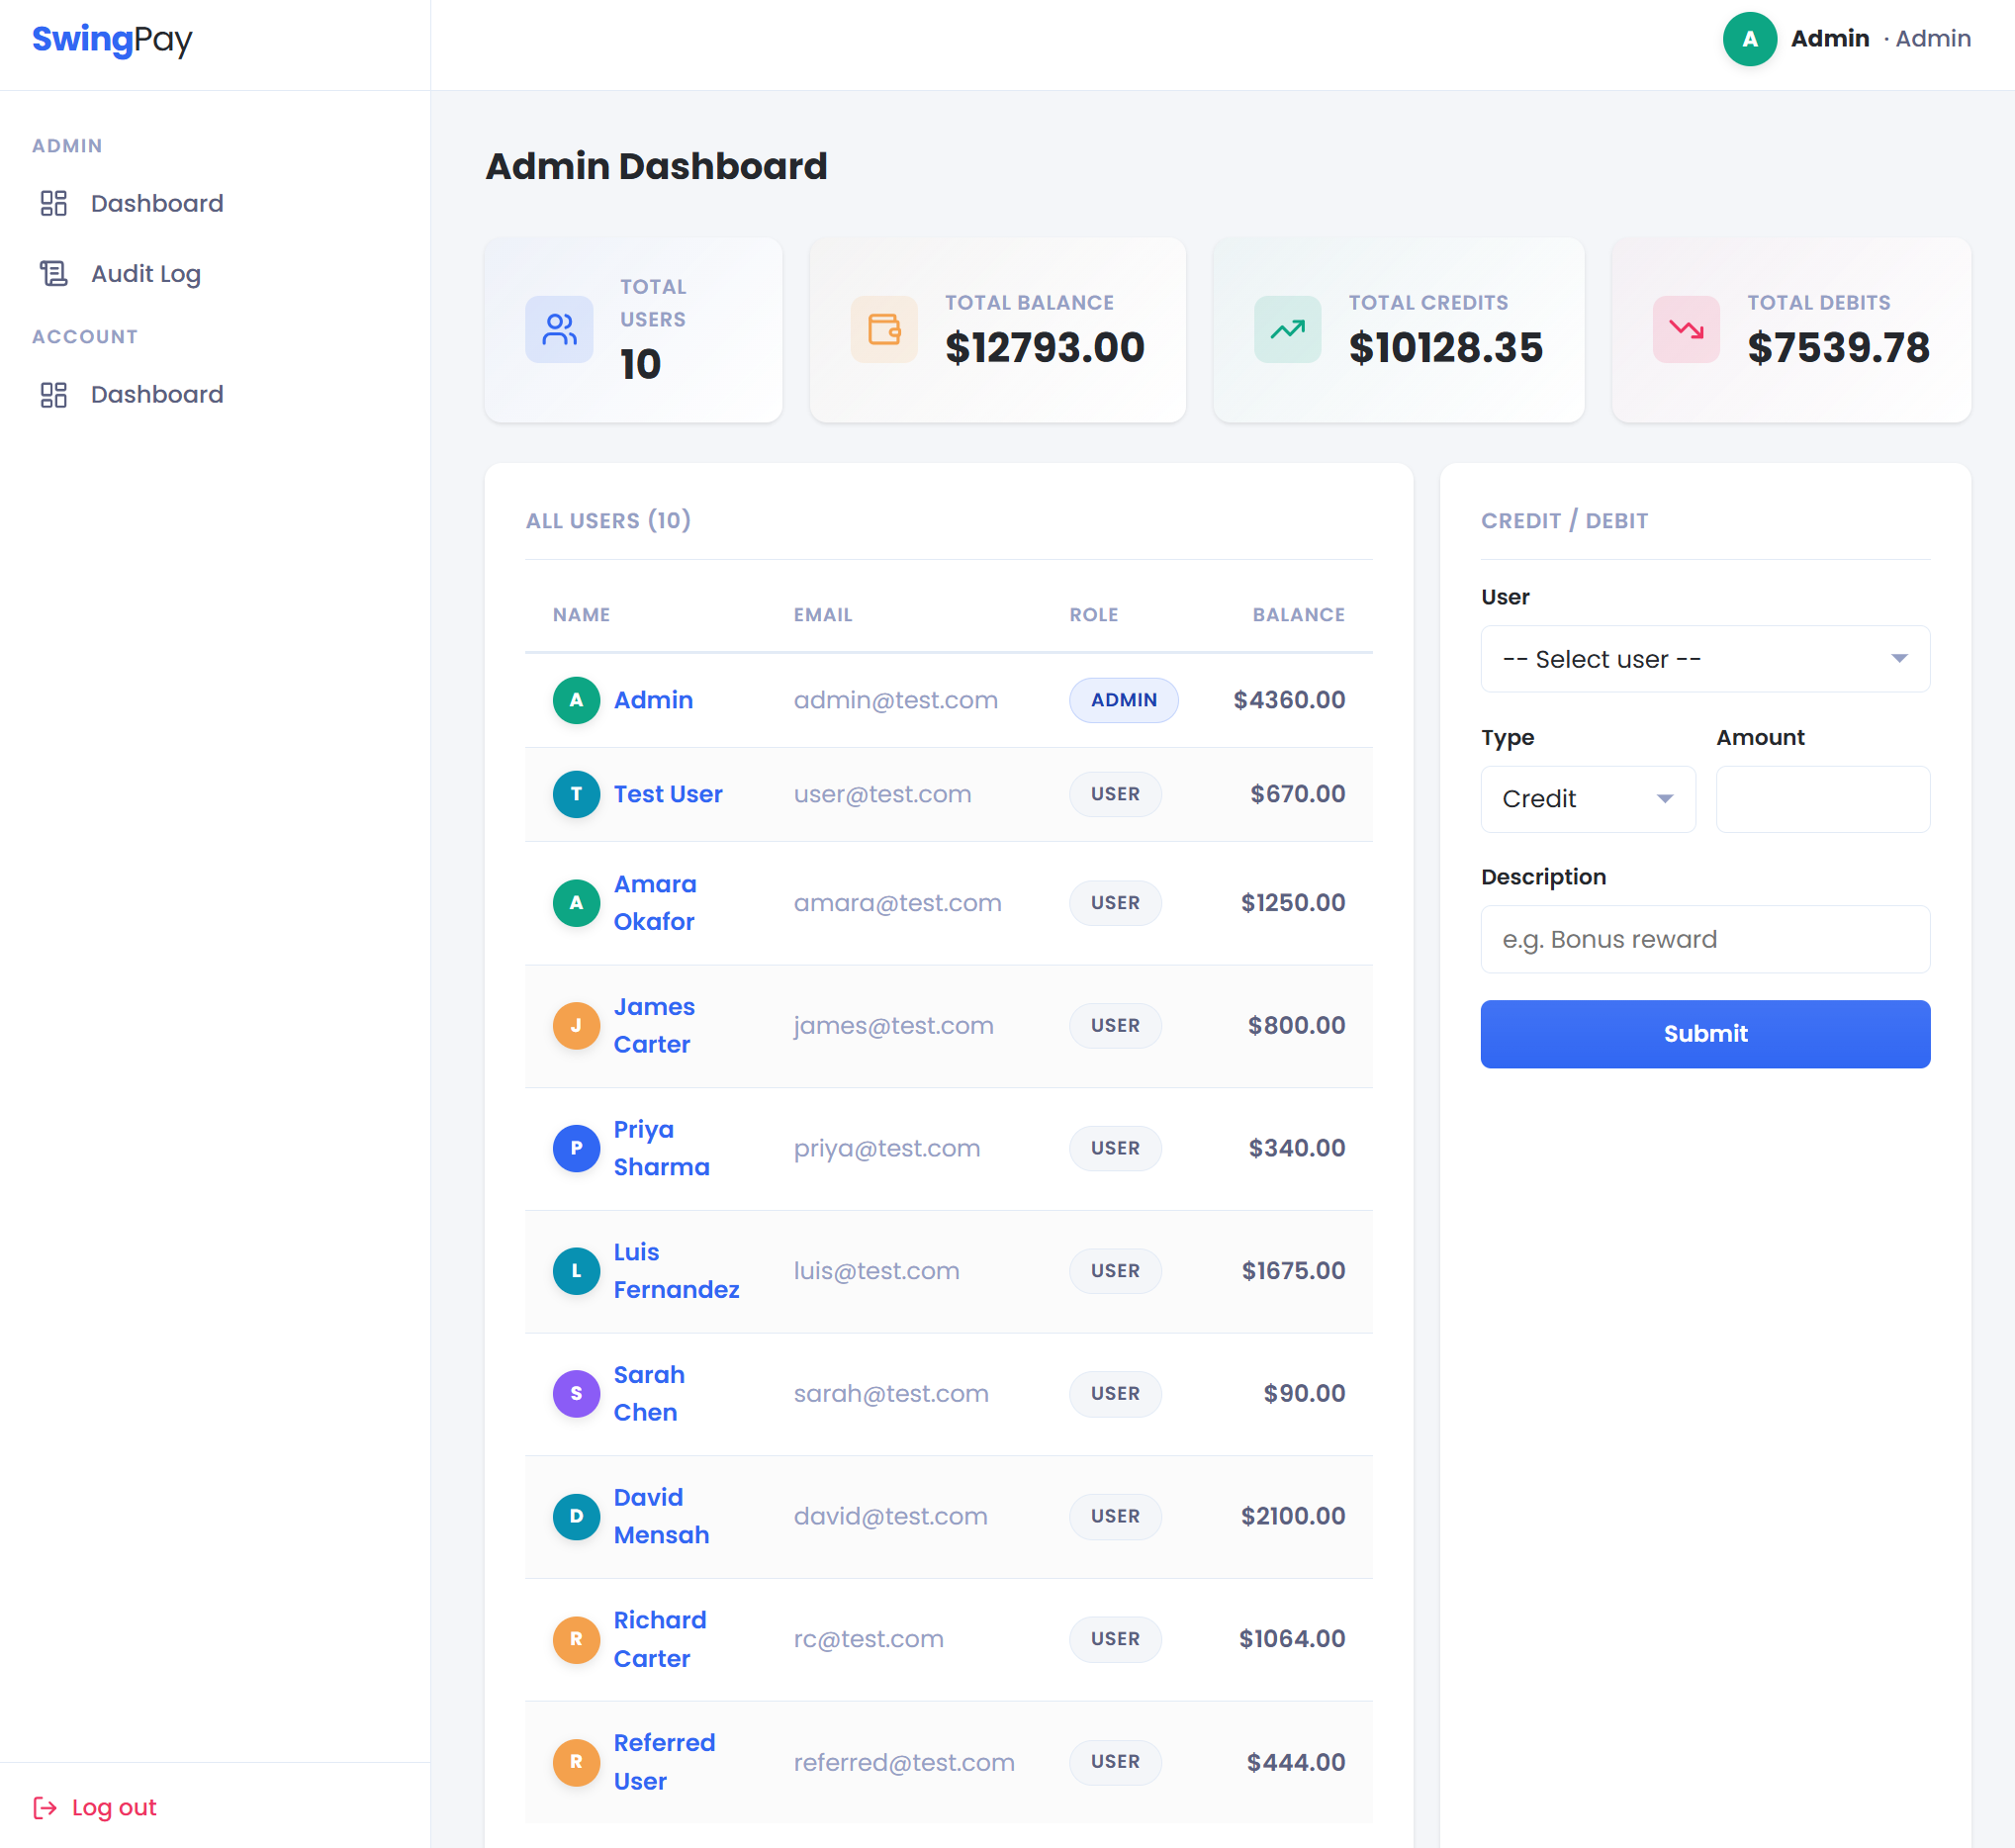Expand the user dropdown chevron arrow
Viewport: 2015px width, 1848px height.
(1898, 659)
